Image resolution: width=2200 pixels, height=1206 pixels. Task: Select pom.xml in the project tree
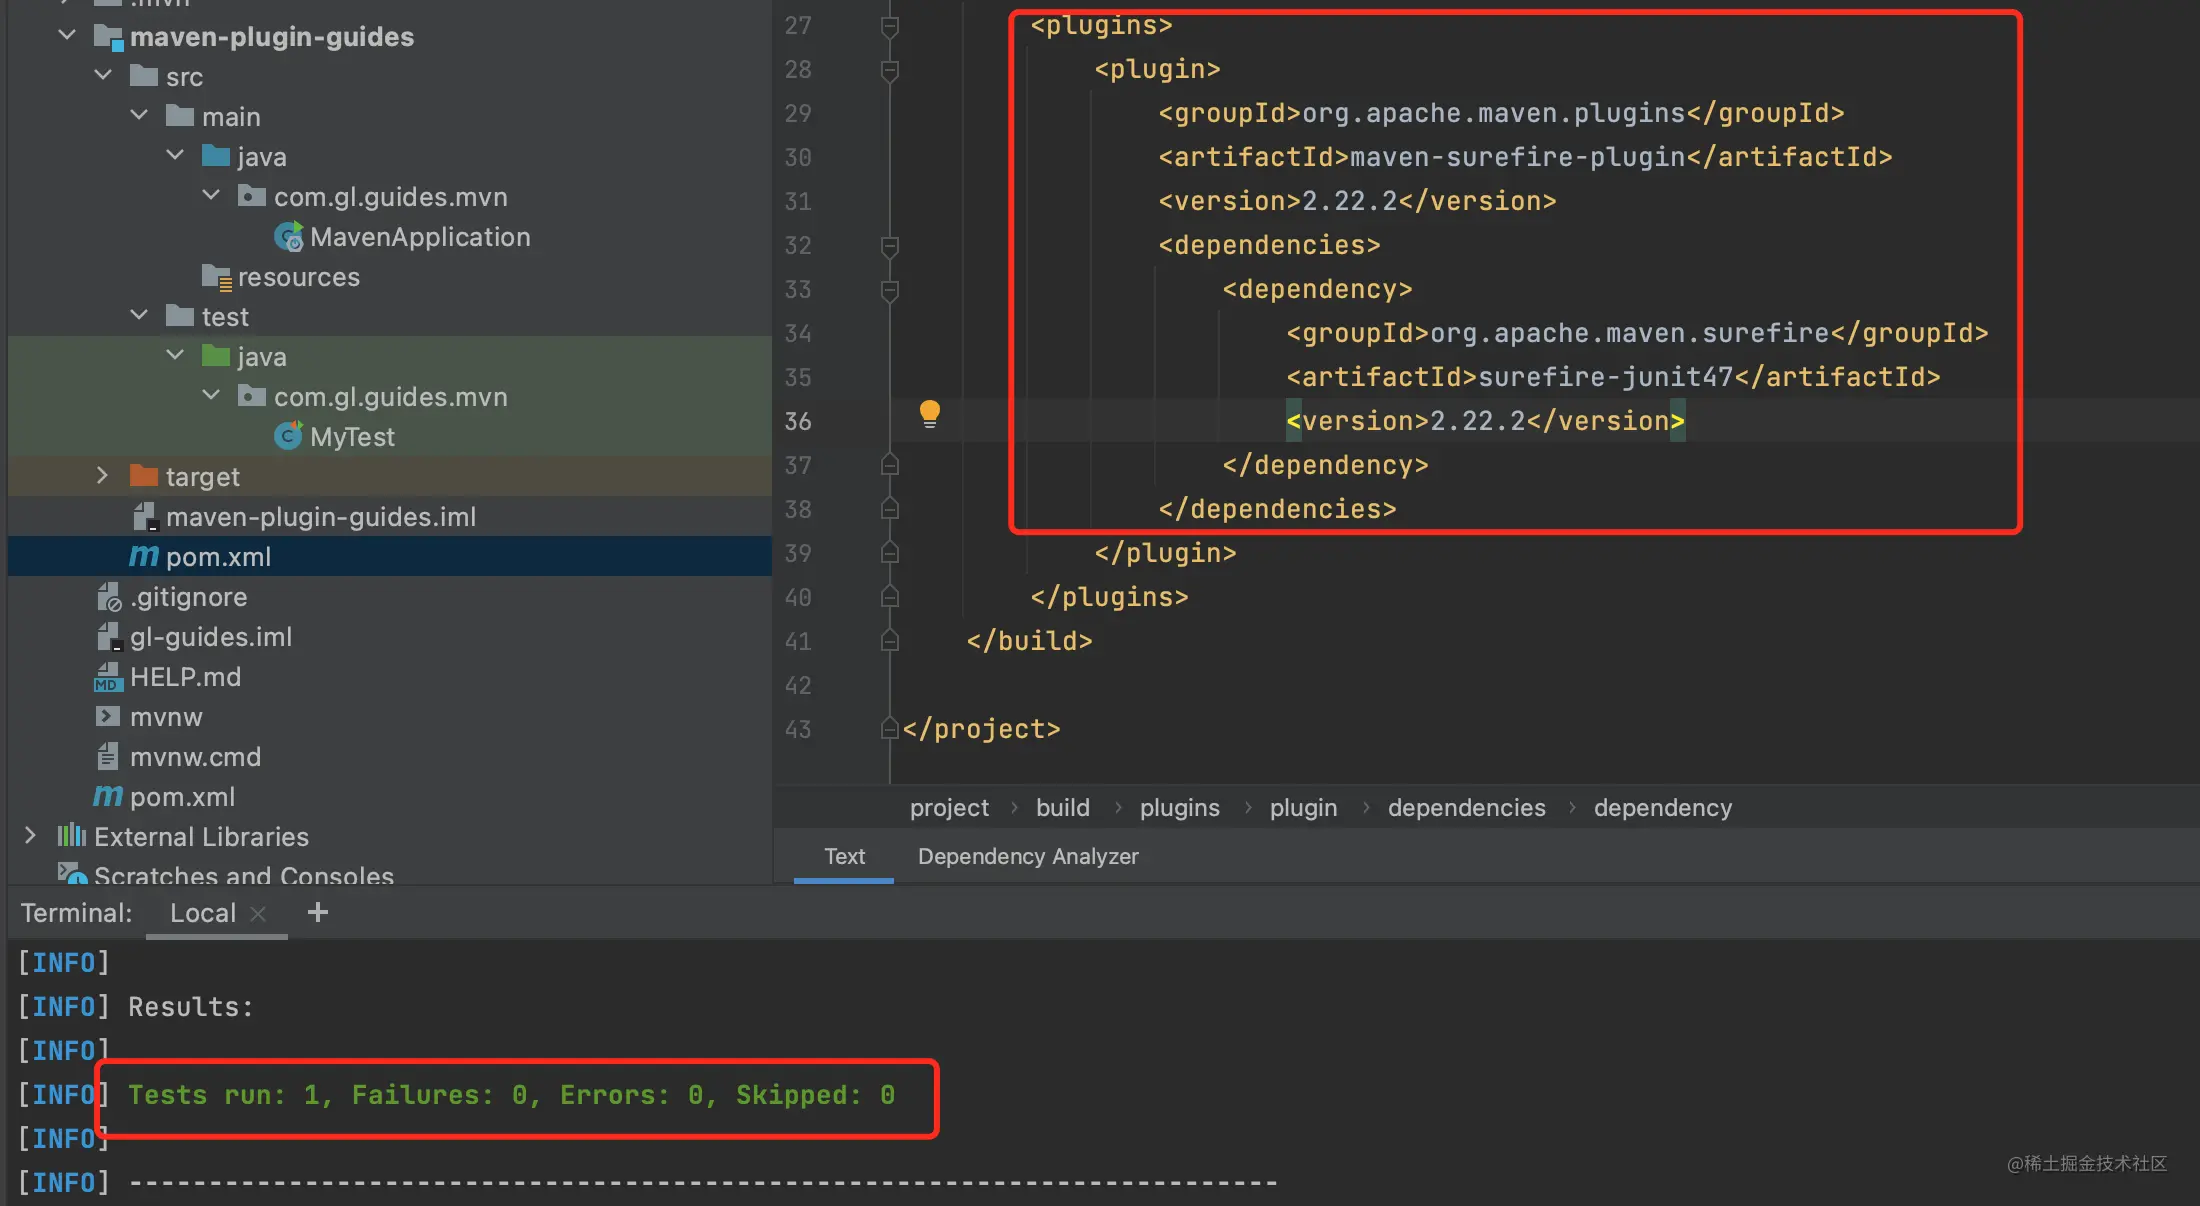pos(219,557)
